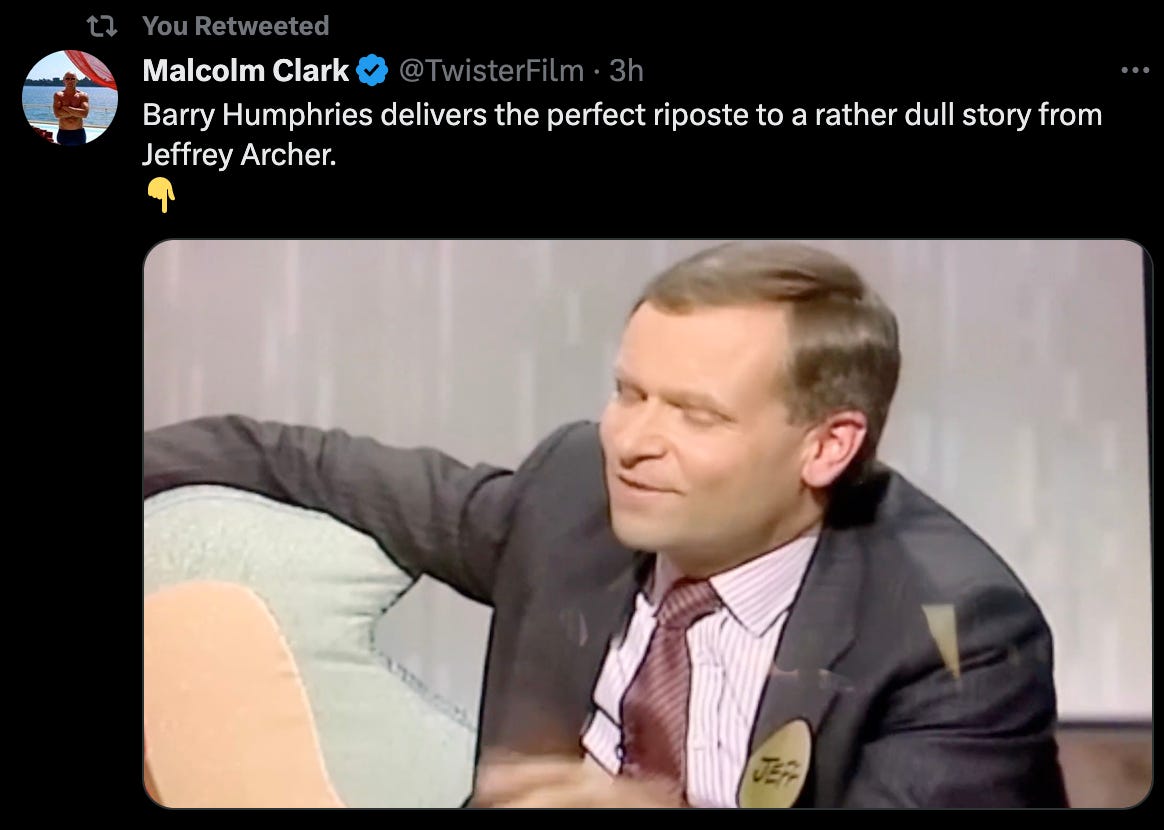Click the Malcolm Clark display name
Viewport: 1164px width, 830px height.
pyautogui.click(x=245, y=71)
